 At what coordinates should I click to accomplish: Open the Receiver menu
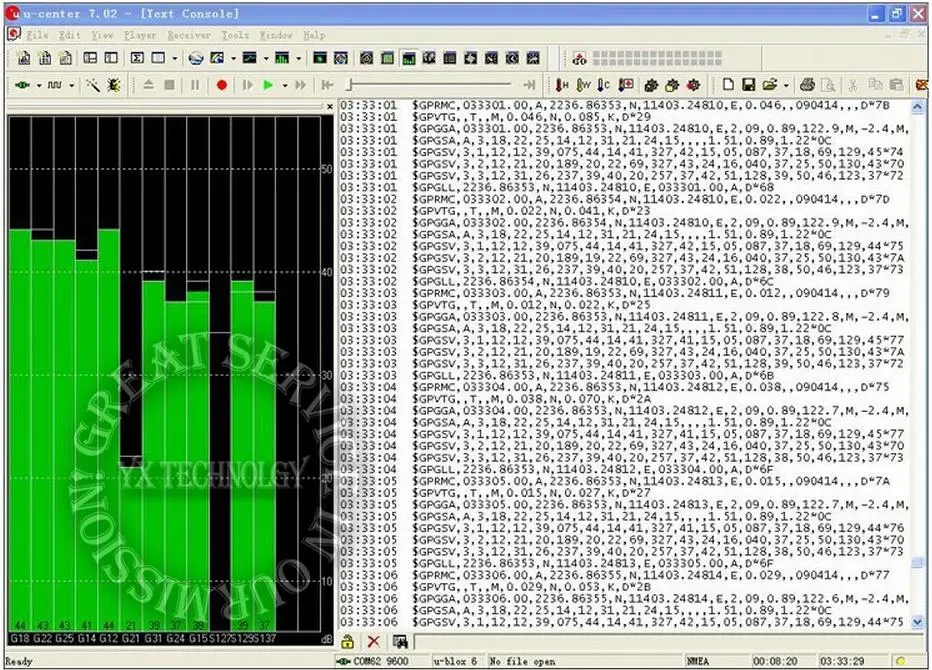(189, 35)
